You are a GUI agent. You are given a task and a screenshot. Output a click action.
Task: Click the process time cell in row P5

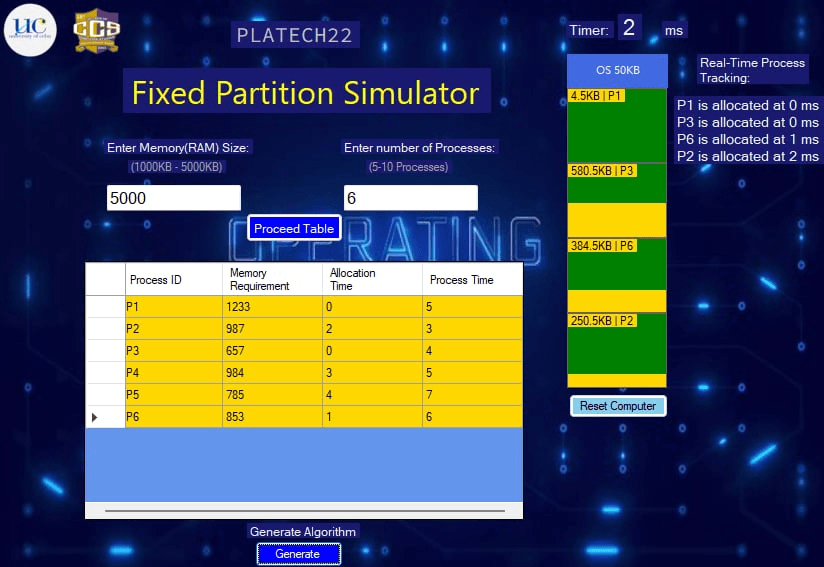(472, 395)
